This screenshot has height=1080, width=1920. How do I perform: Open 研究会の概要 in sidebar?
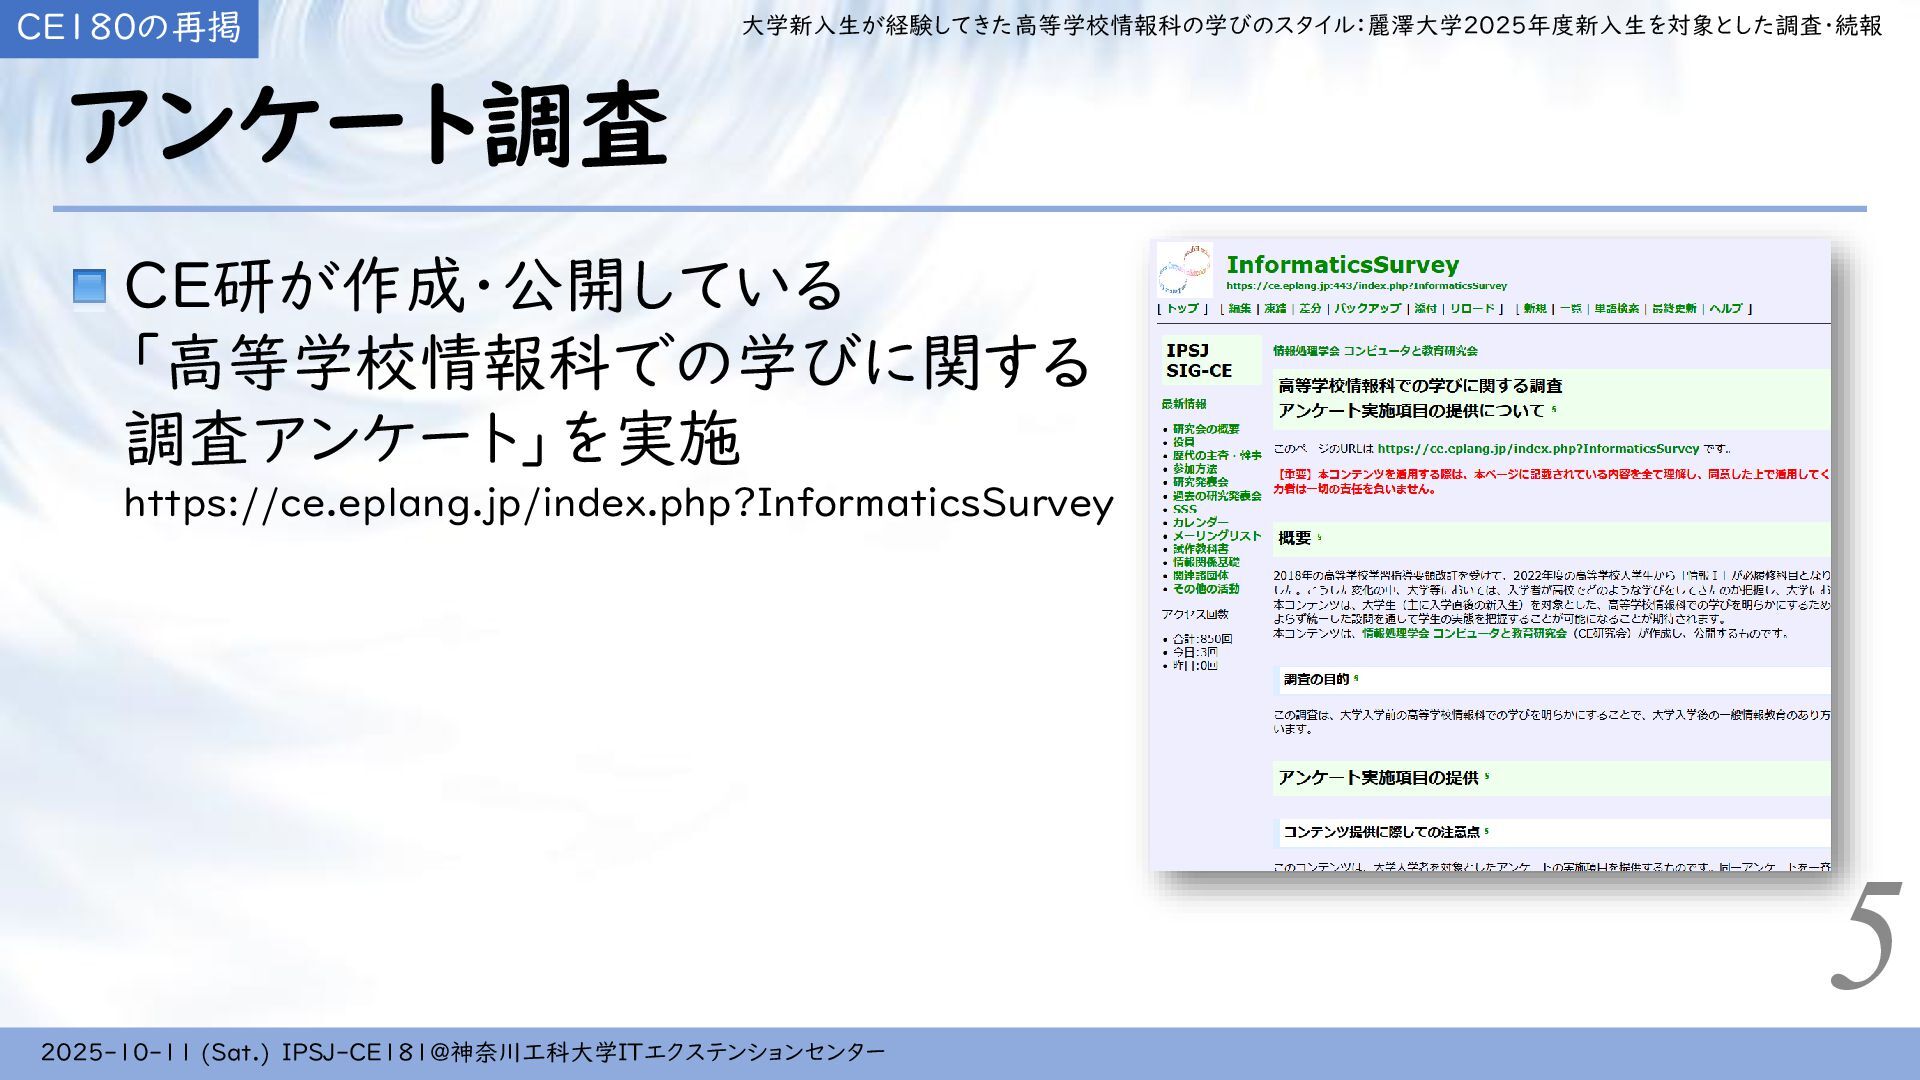pos(1206,429)
